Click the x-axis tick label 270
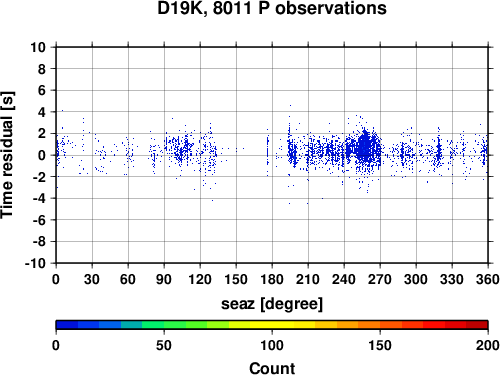Viewport: 500px width, 375px height. (380, 279)
